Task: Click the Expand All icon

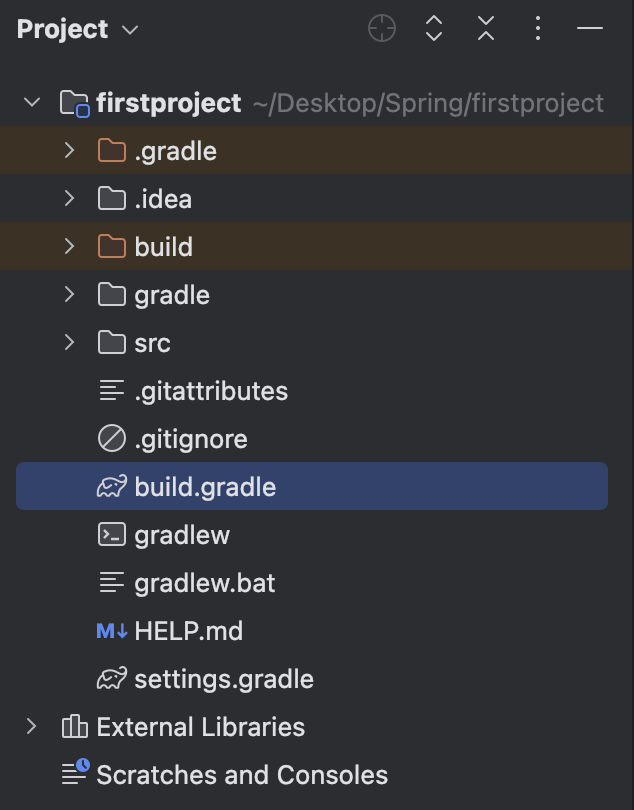Action: 434,28
